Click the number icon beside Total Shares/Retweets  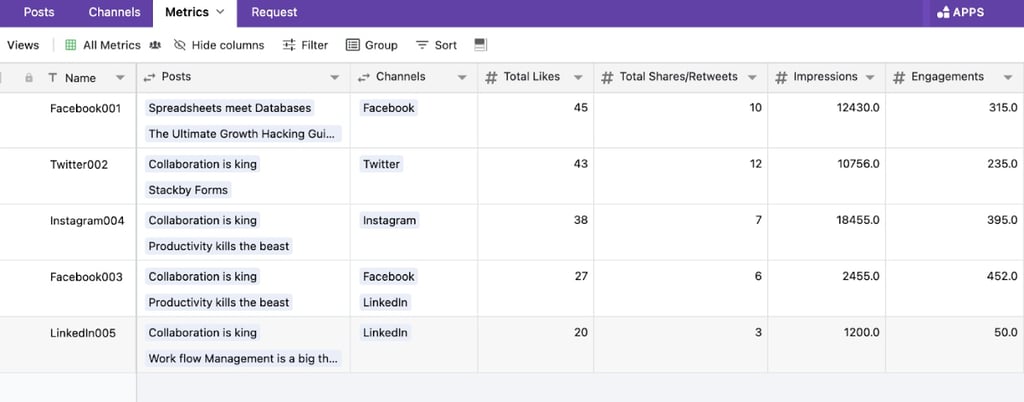click(607, 78)
